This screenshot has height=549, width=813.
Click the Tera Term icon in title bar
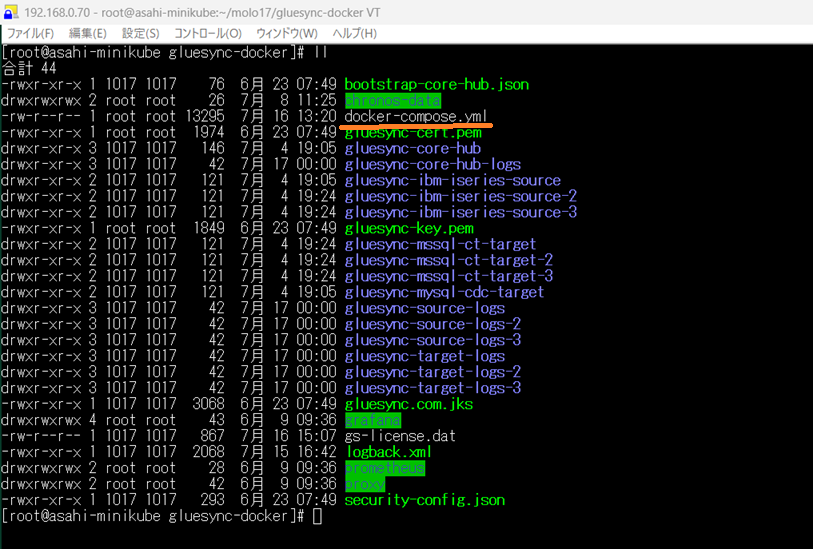10,11
